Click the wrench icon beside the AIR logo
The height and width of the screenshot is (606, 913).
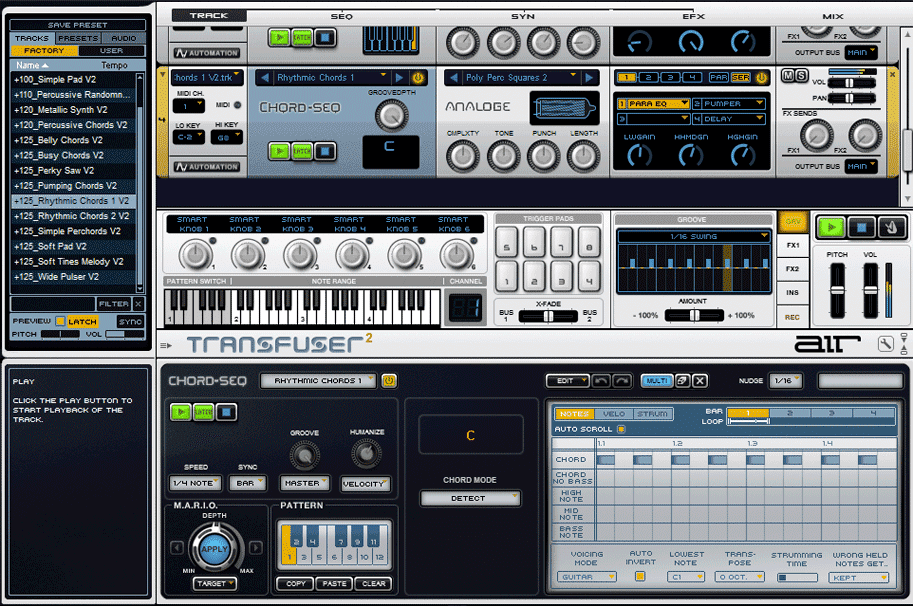point(885,342)
